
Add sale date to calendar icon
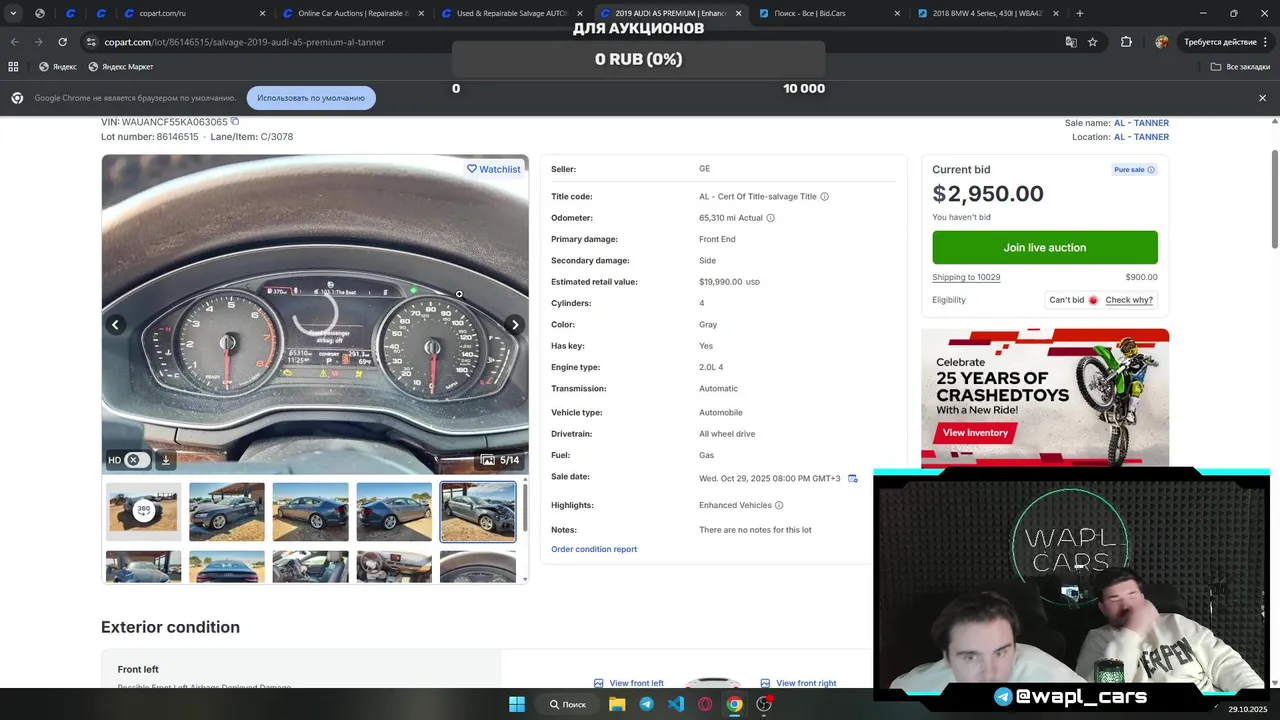pyautogui.click(x=853, y=479)
